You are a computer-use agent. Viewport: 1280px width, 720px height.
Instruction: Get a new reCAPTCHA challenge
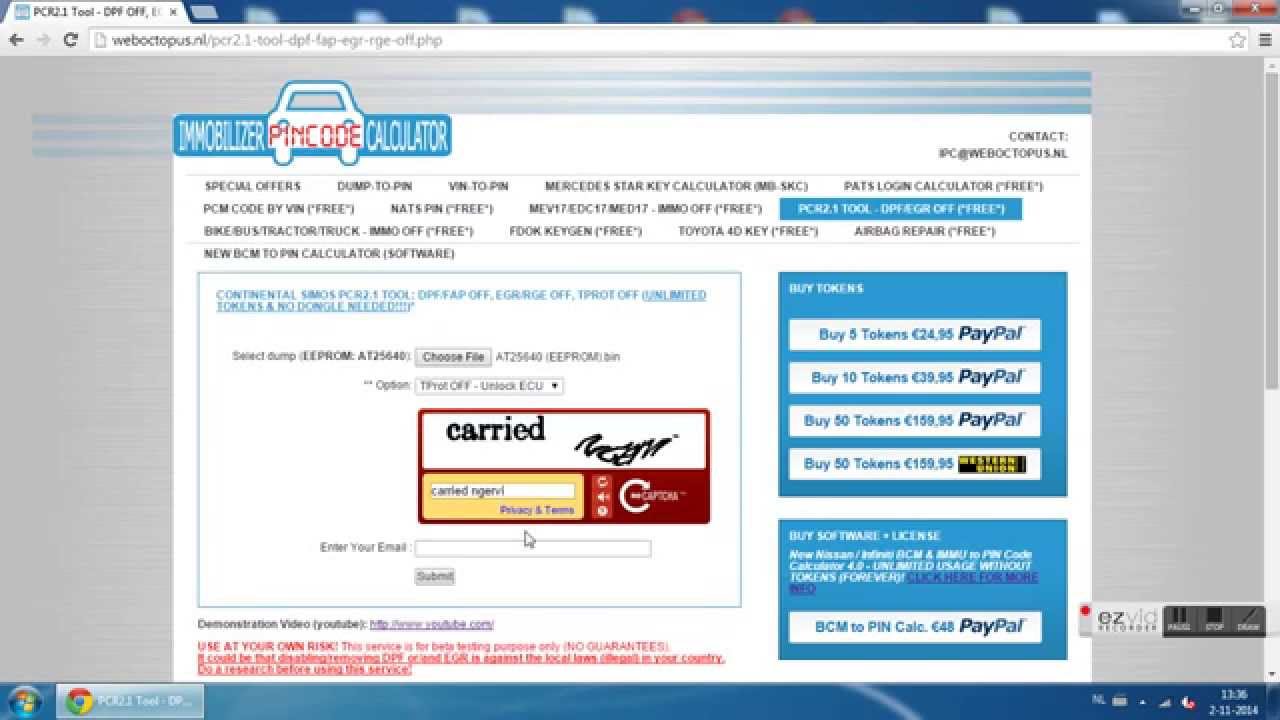point(602,482)
